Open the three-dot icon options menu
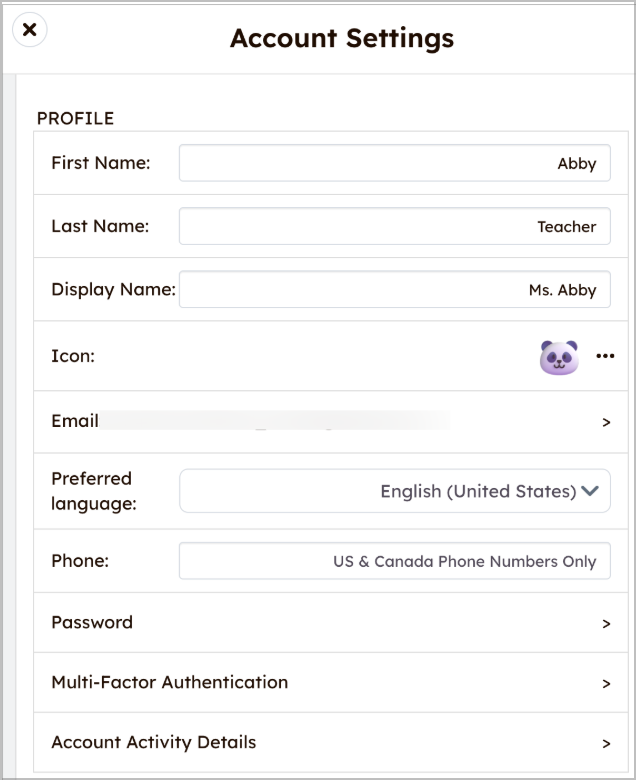Screen dimensions: 636x780 (605, 356)
